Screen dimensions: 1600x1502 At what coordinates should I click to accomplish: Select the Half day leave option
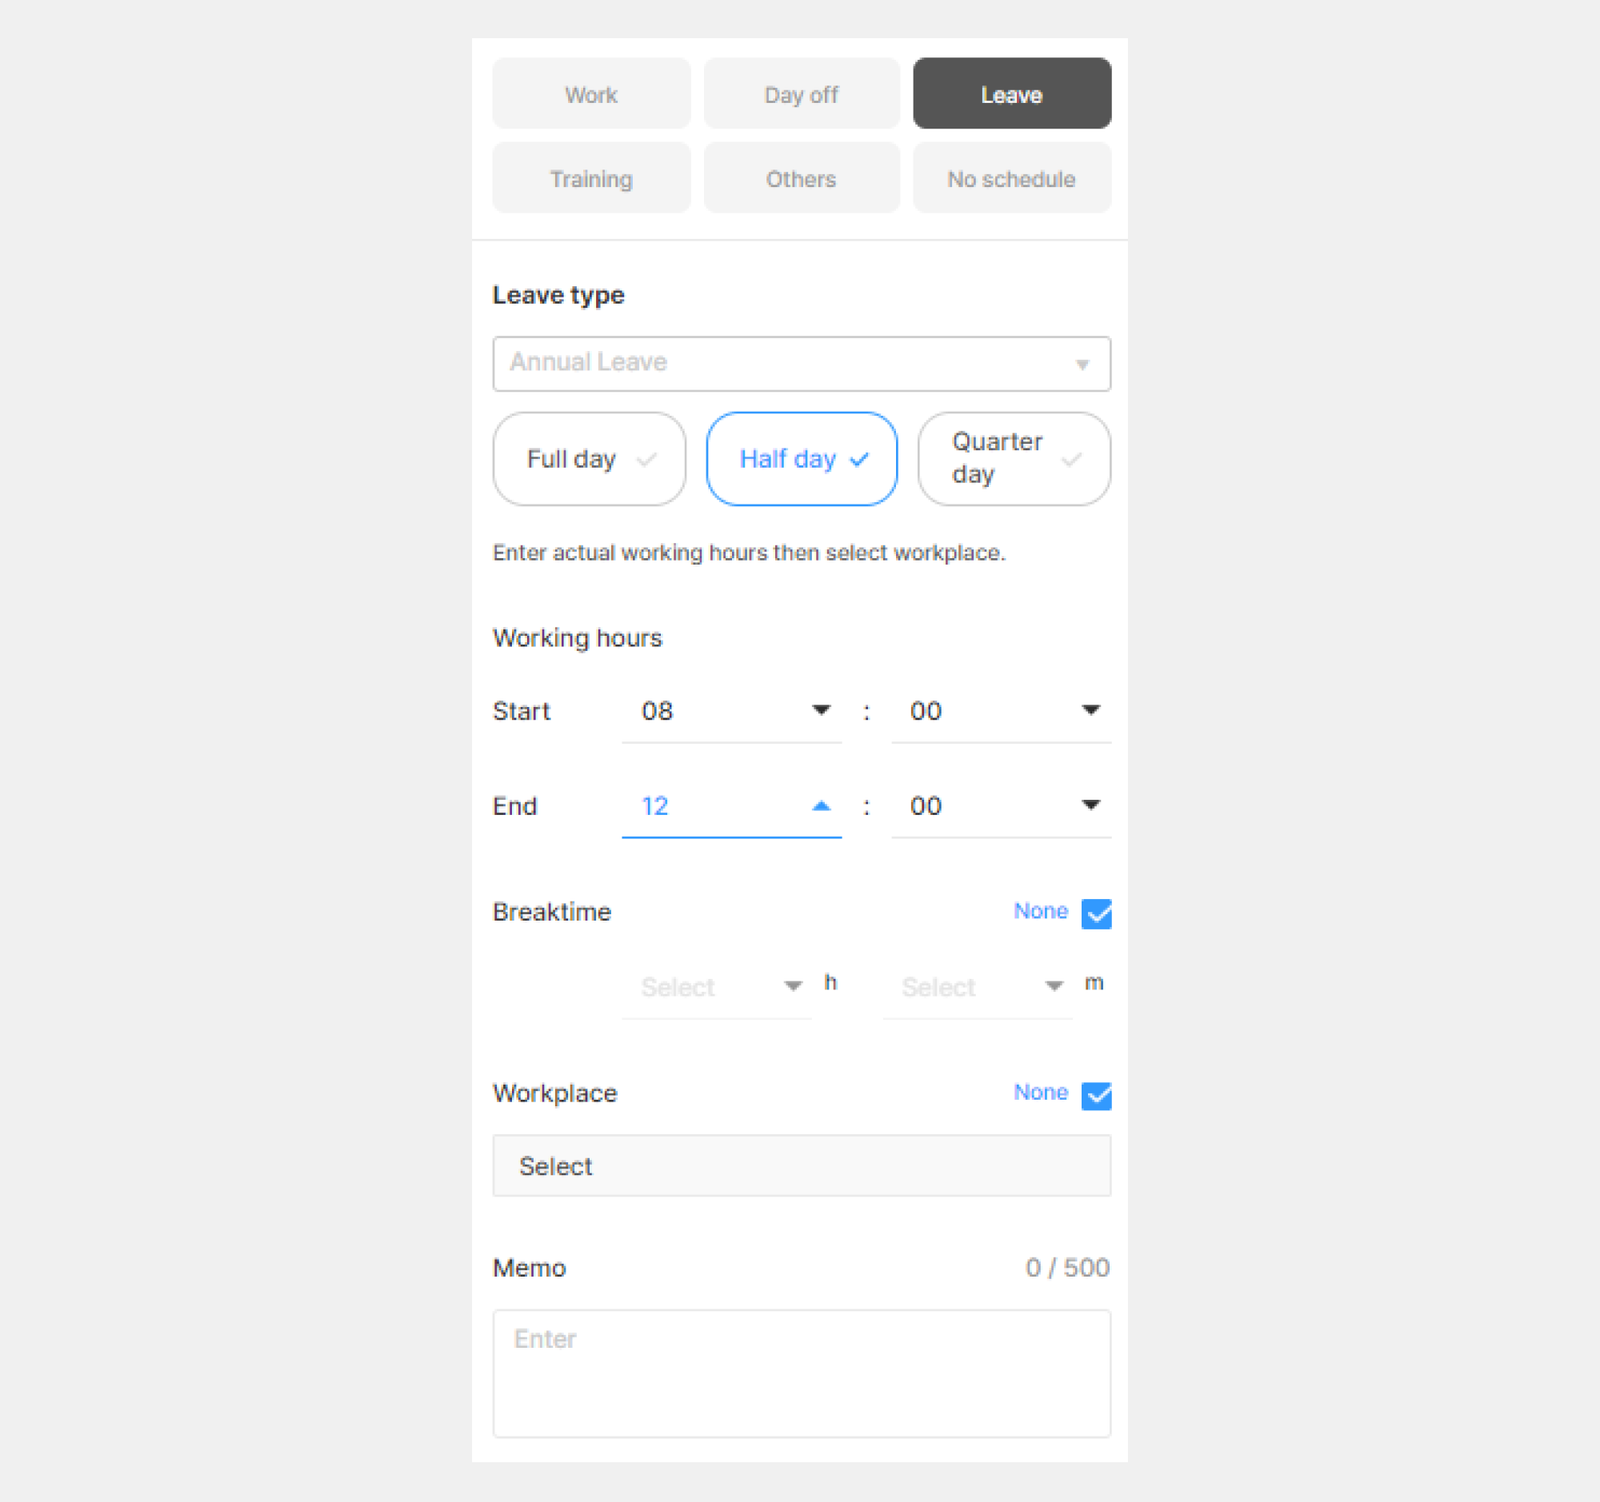[x=801, y=459]
